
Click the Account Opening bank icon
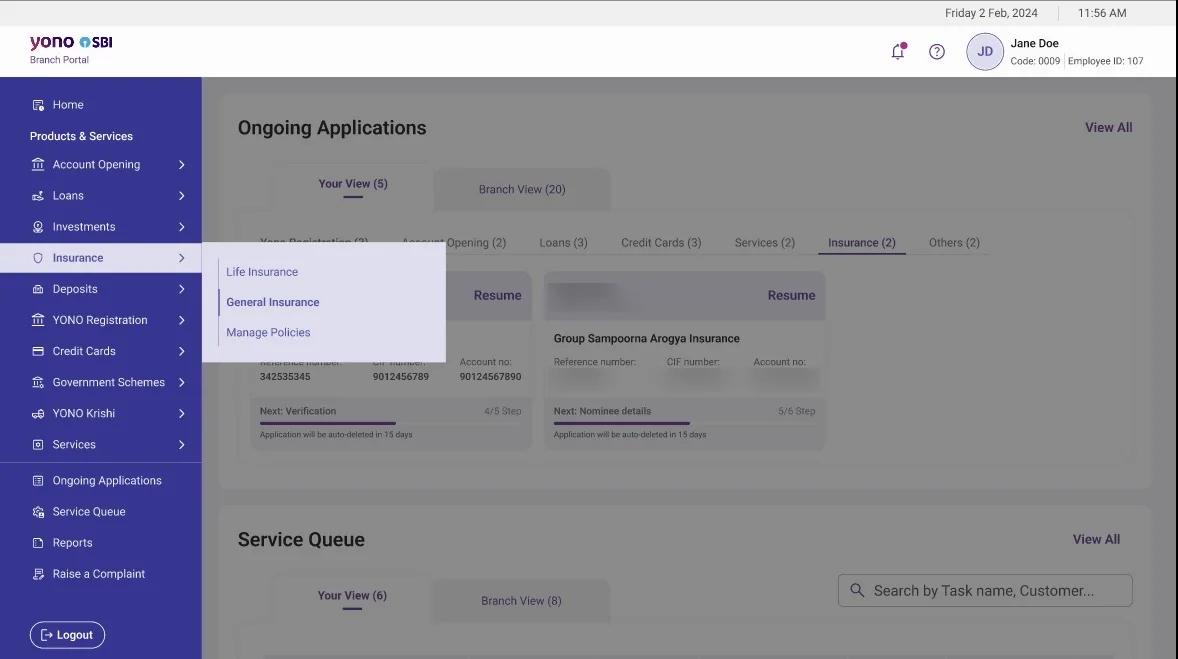(x=38, y=165)
